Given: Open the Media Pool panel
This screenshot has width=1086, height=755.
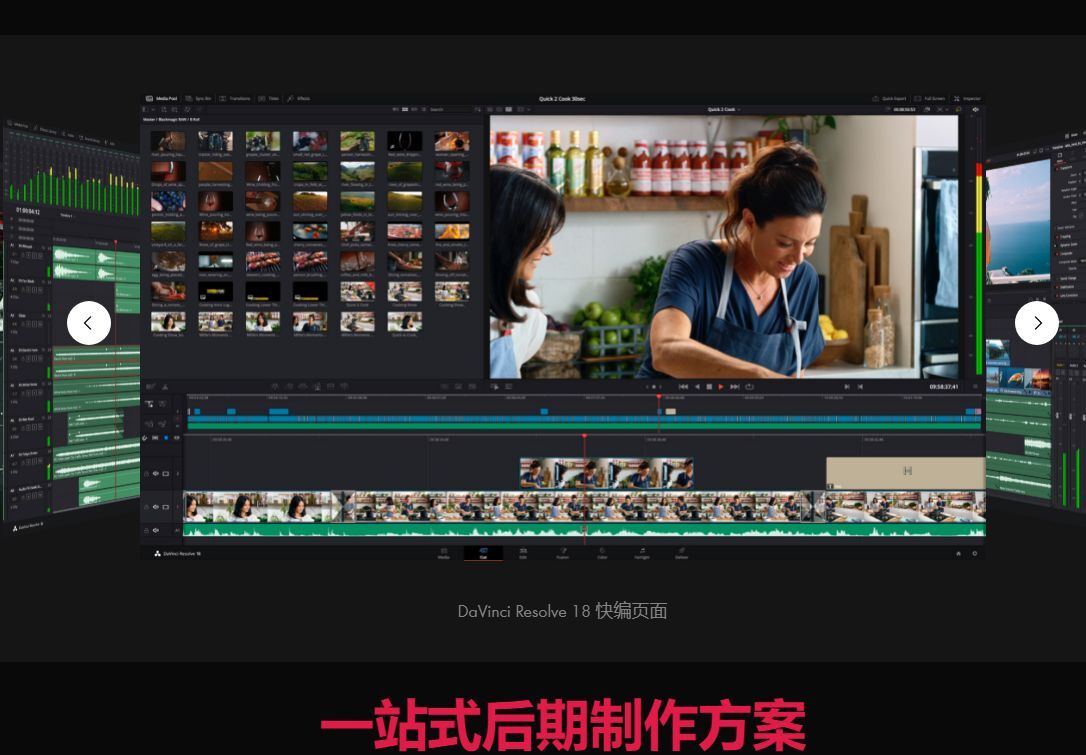Looking at the screenshot, I should [x=161, y=98].
